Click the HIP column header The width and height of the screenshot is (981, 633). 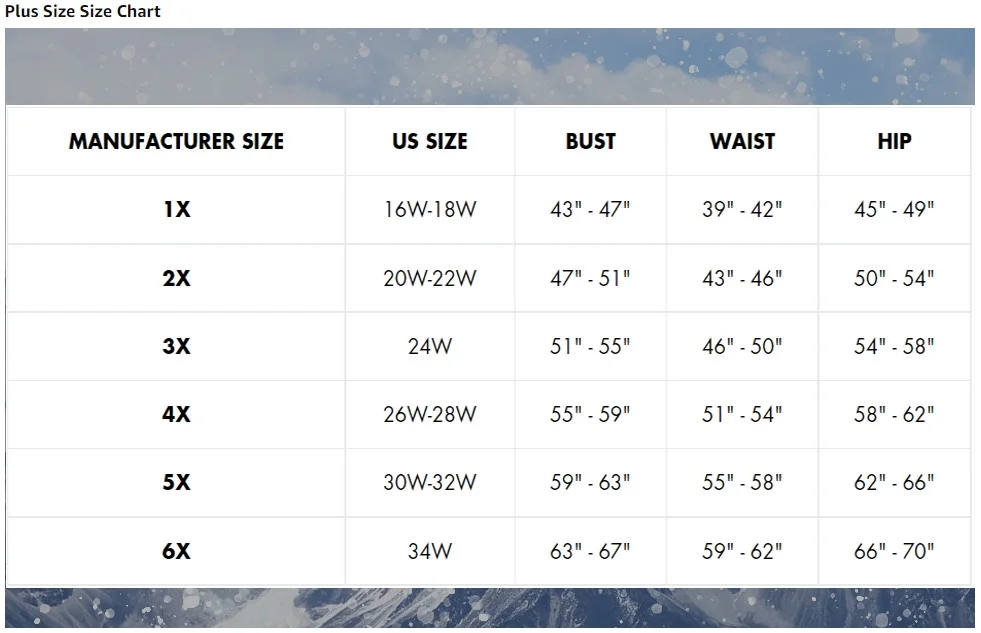894,142
